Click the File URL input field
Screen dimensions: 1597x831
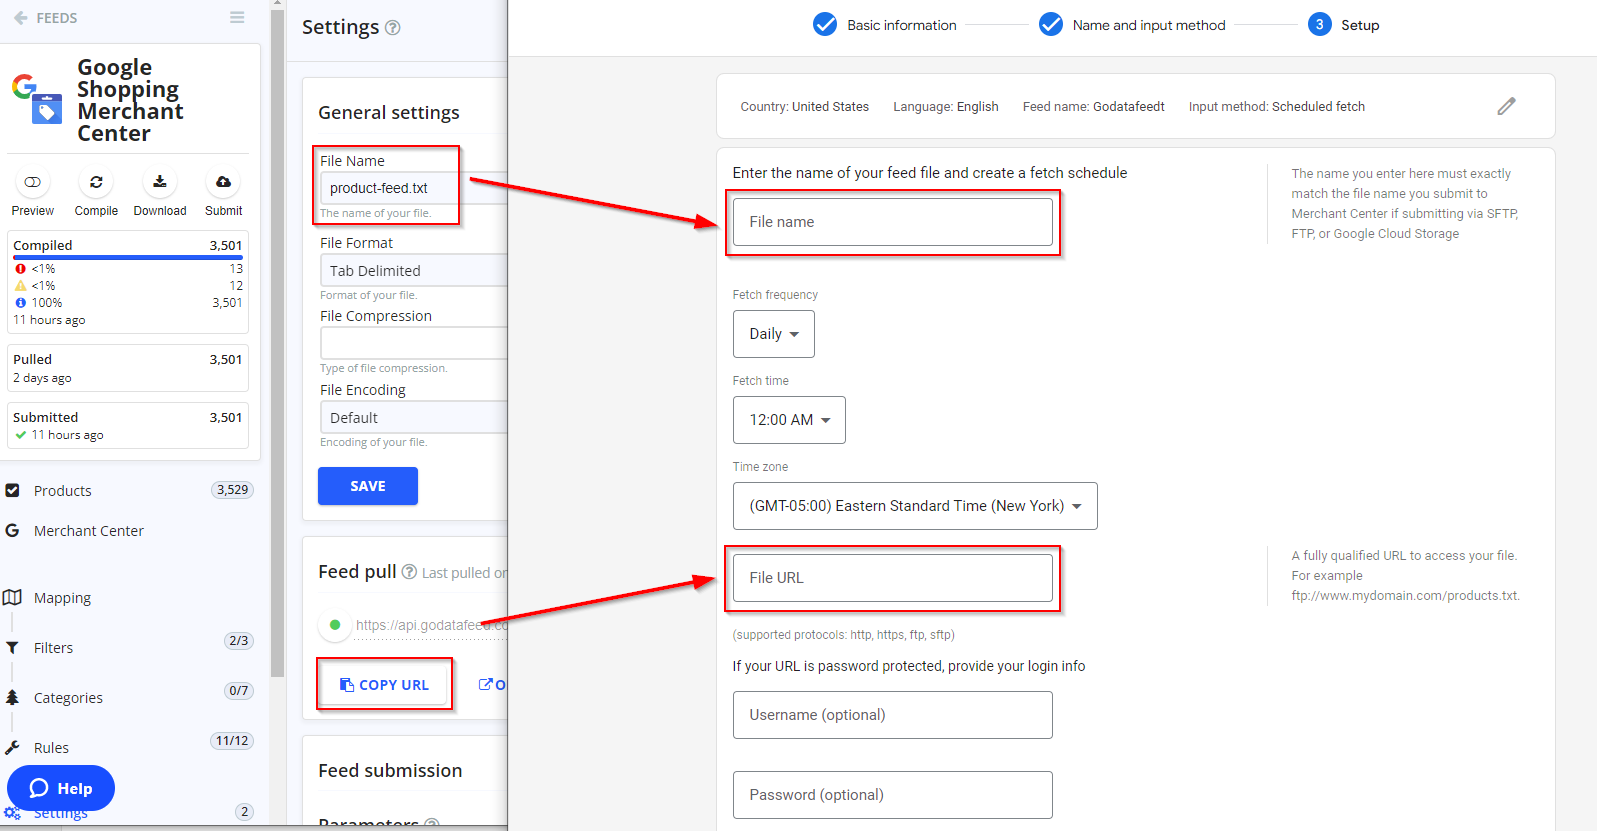click(x=892, y=578)
